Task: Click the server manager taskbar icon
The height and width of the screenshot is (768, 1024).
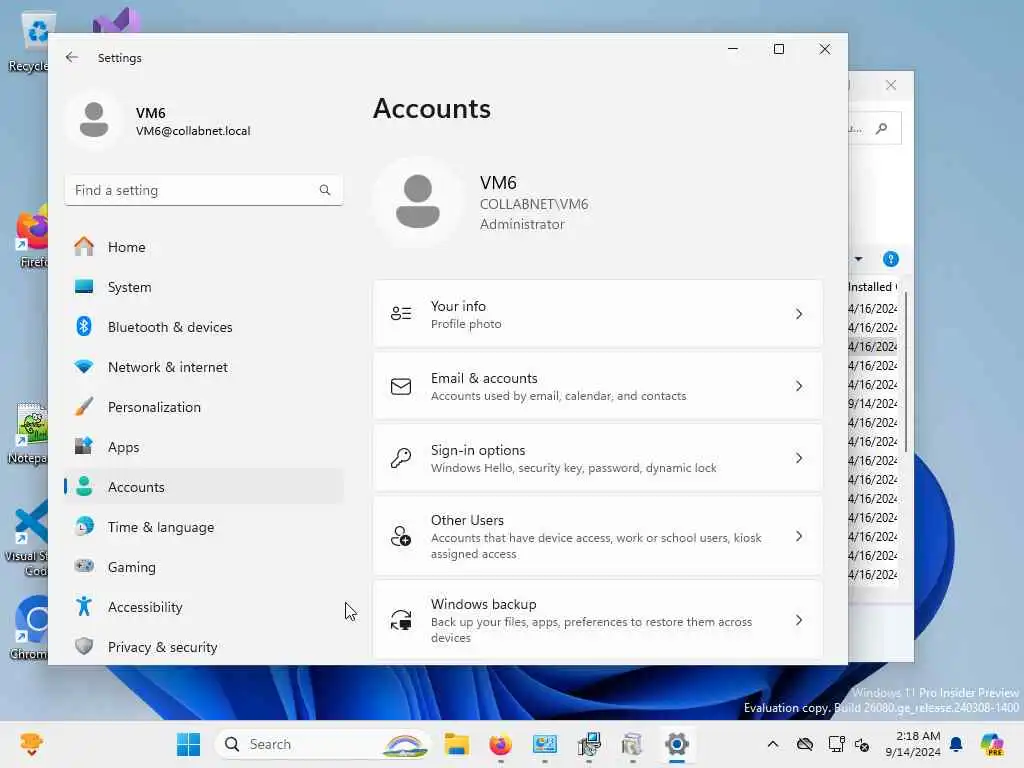Action: point(588,744)
